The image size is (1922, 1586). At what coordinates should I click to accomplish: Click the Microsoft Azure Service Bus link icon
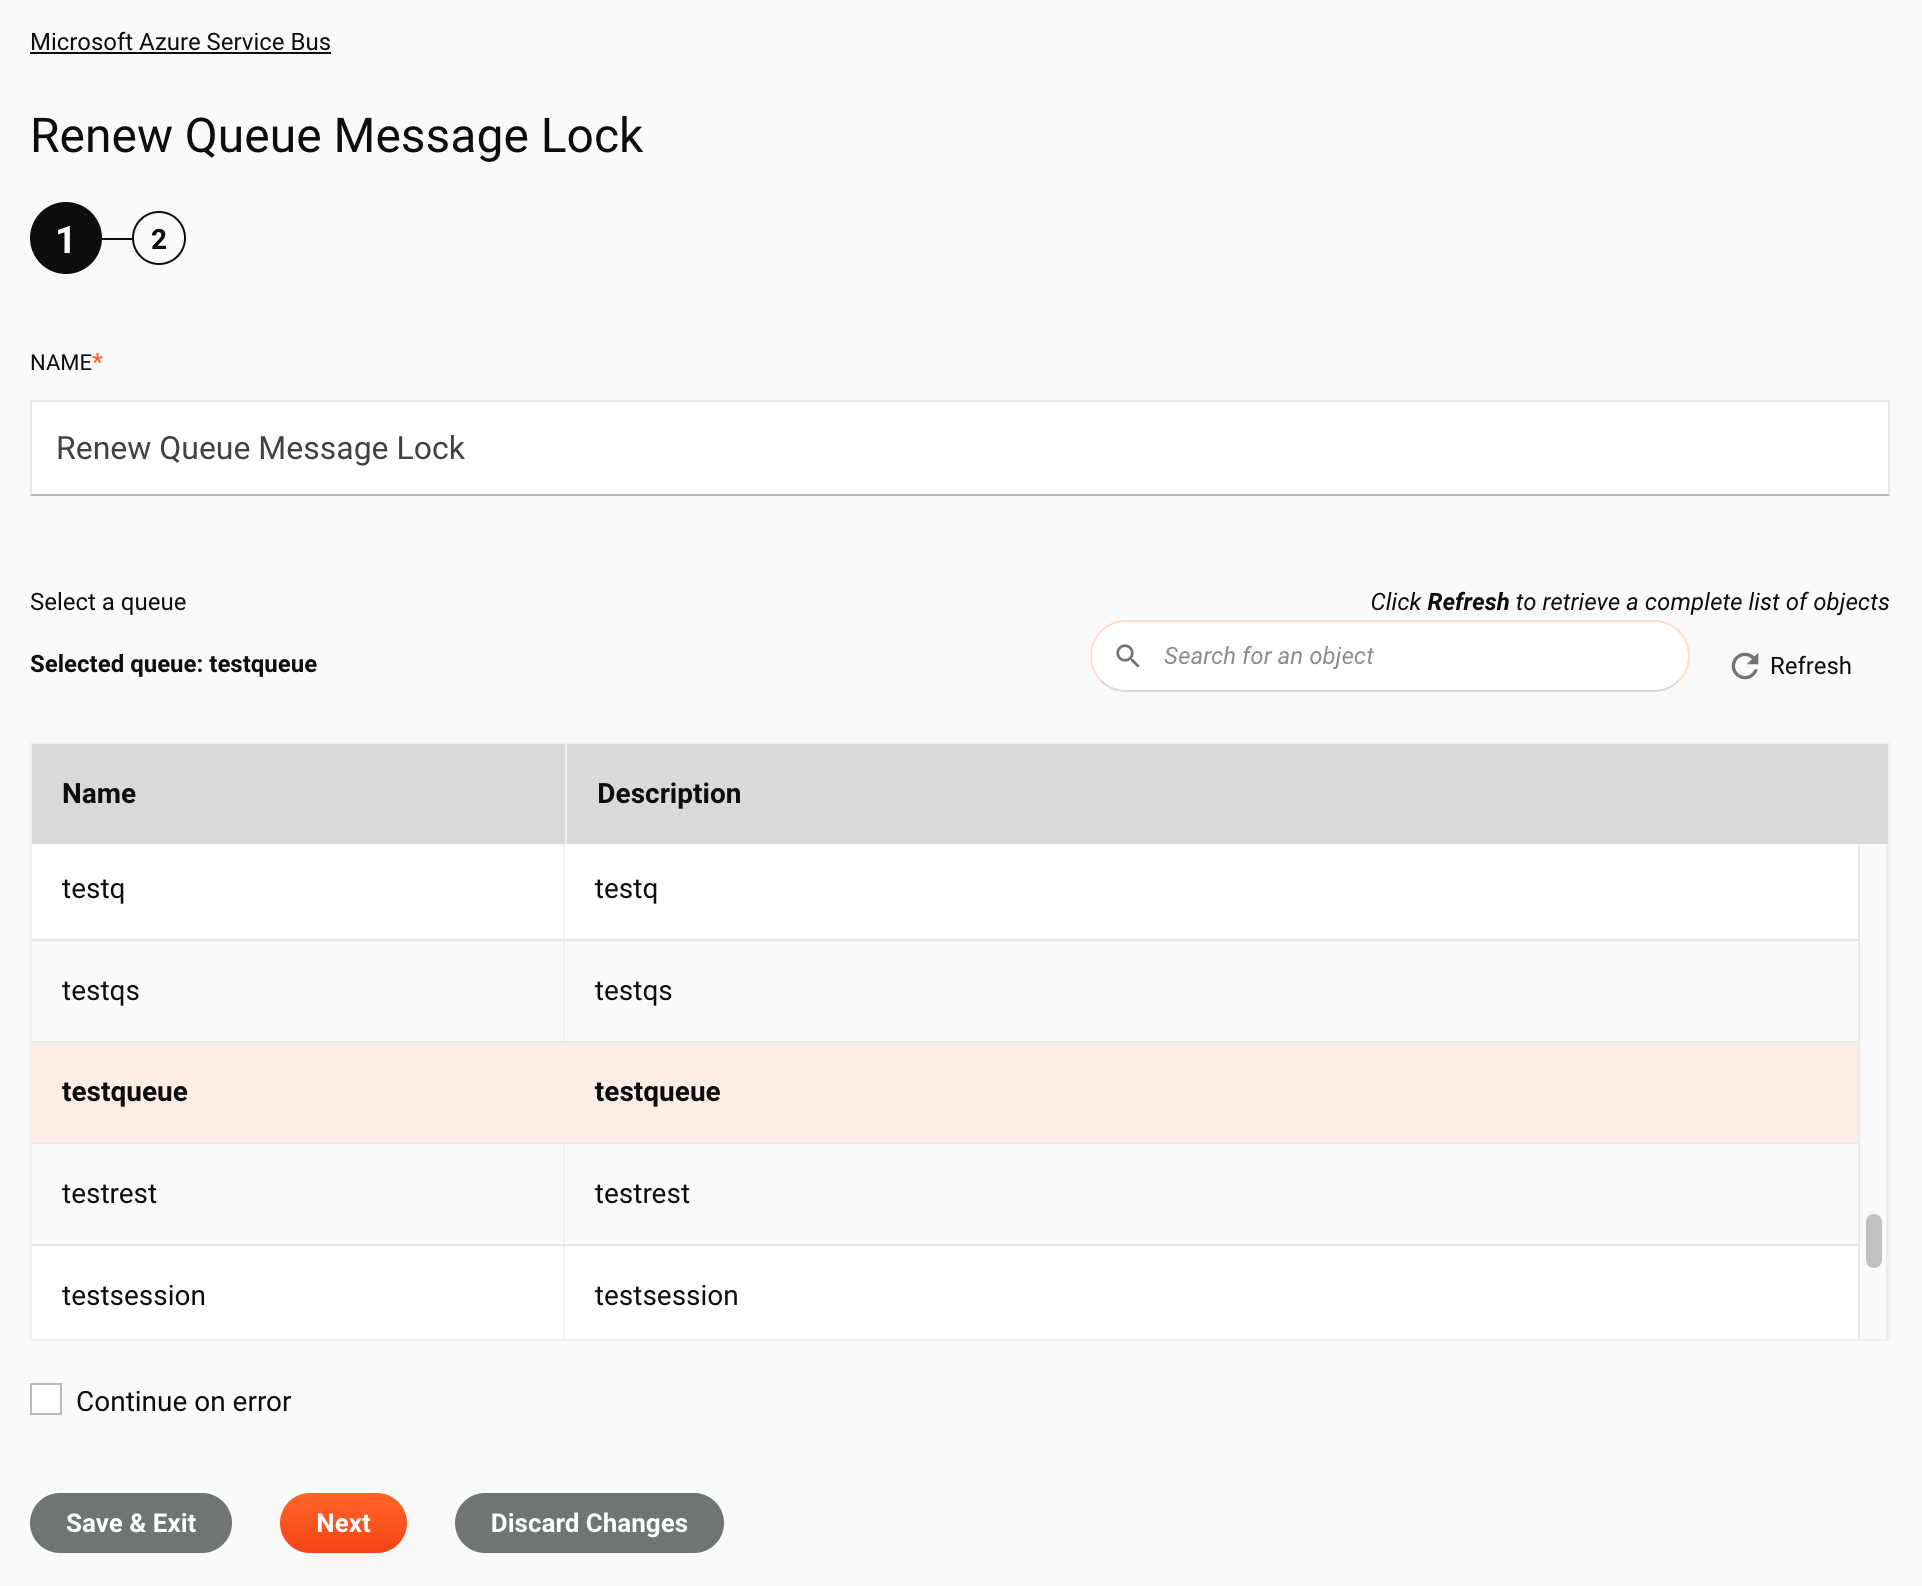pyautogui.click(x=180, y=41)
